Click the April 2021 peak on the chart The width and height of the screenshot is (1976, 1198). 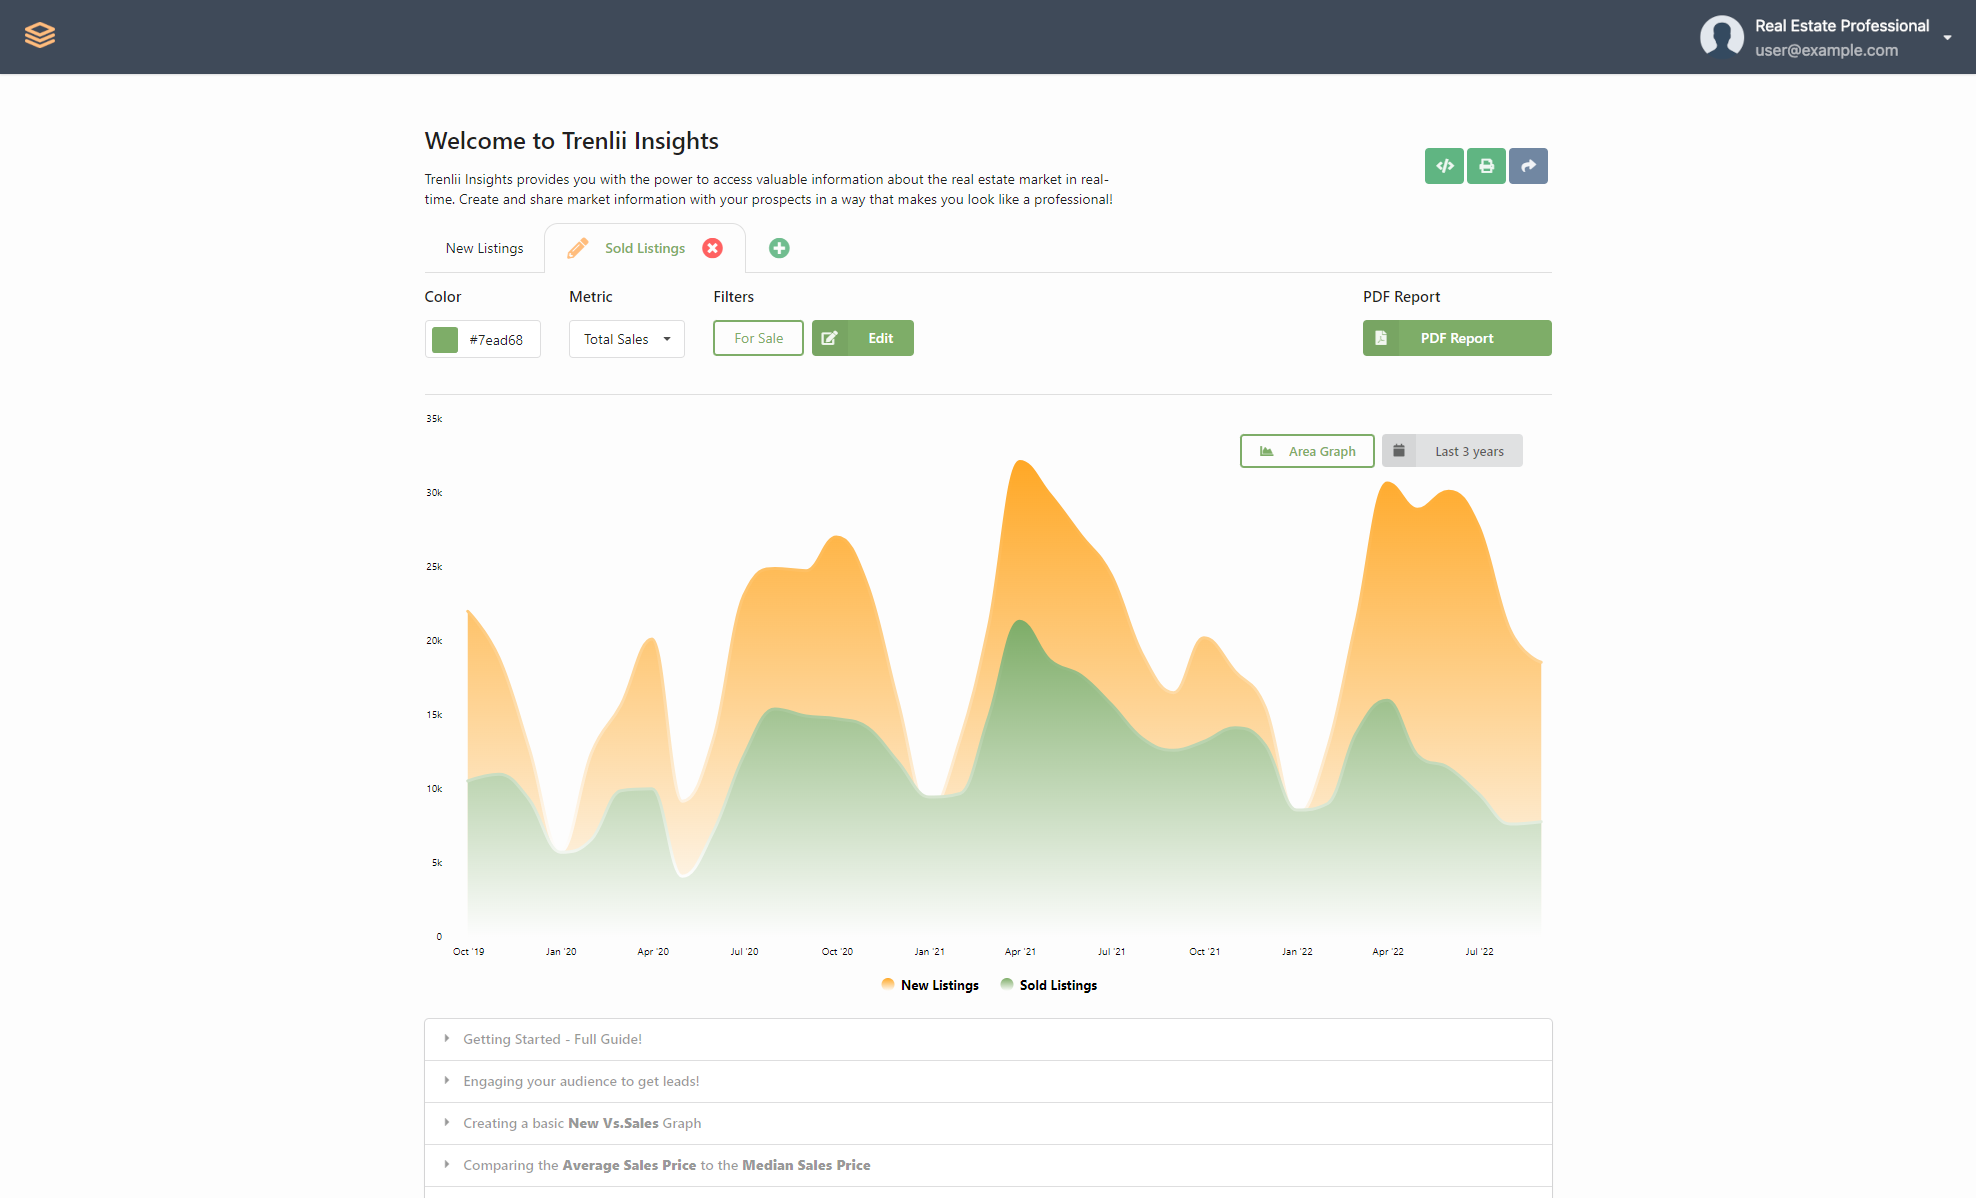tap(1020, 462)
